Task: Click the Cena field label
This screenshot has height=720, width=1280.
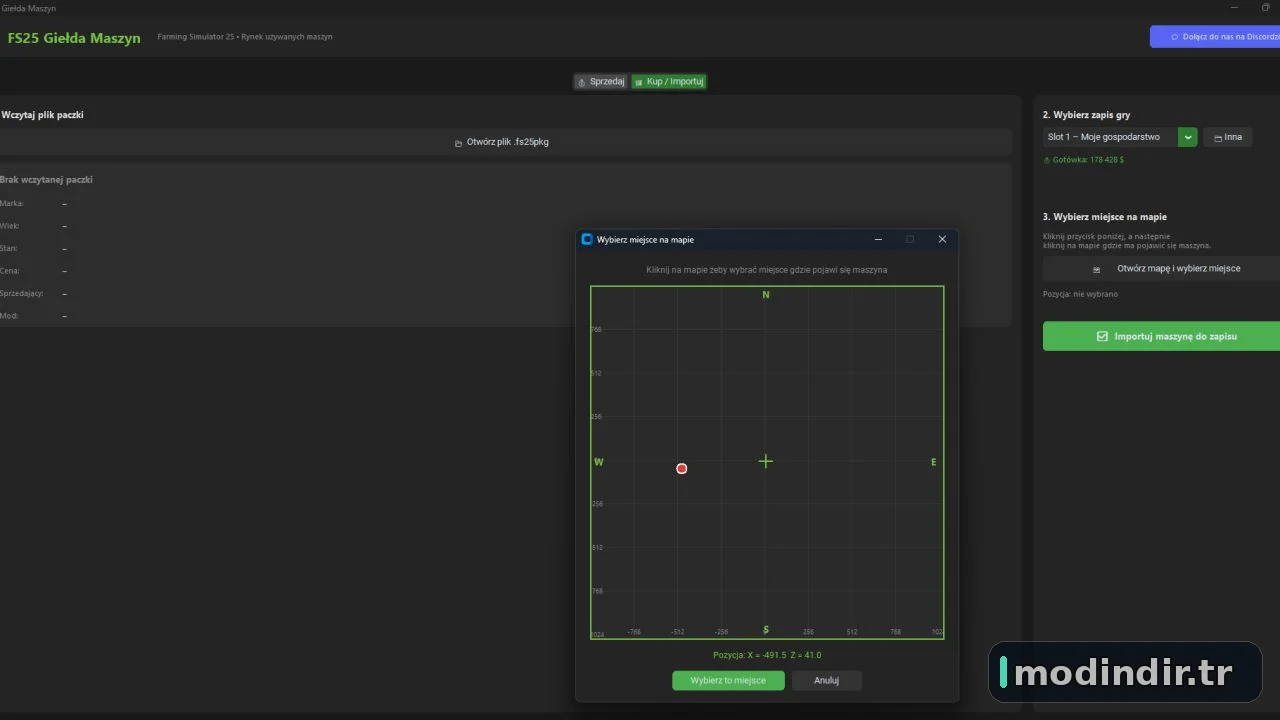Action: click(x=10, y=271)
